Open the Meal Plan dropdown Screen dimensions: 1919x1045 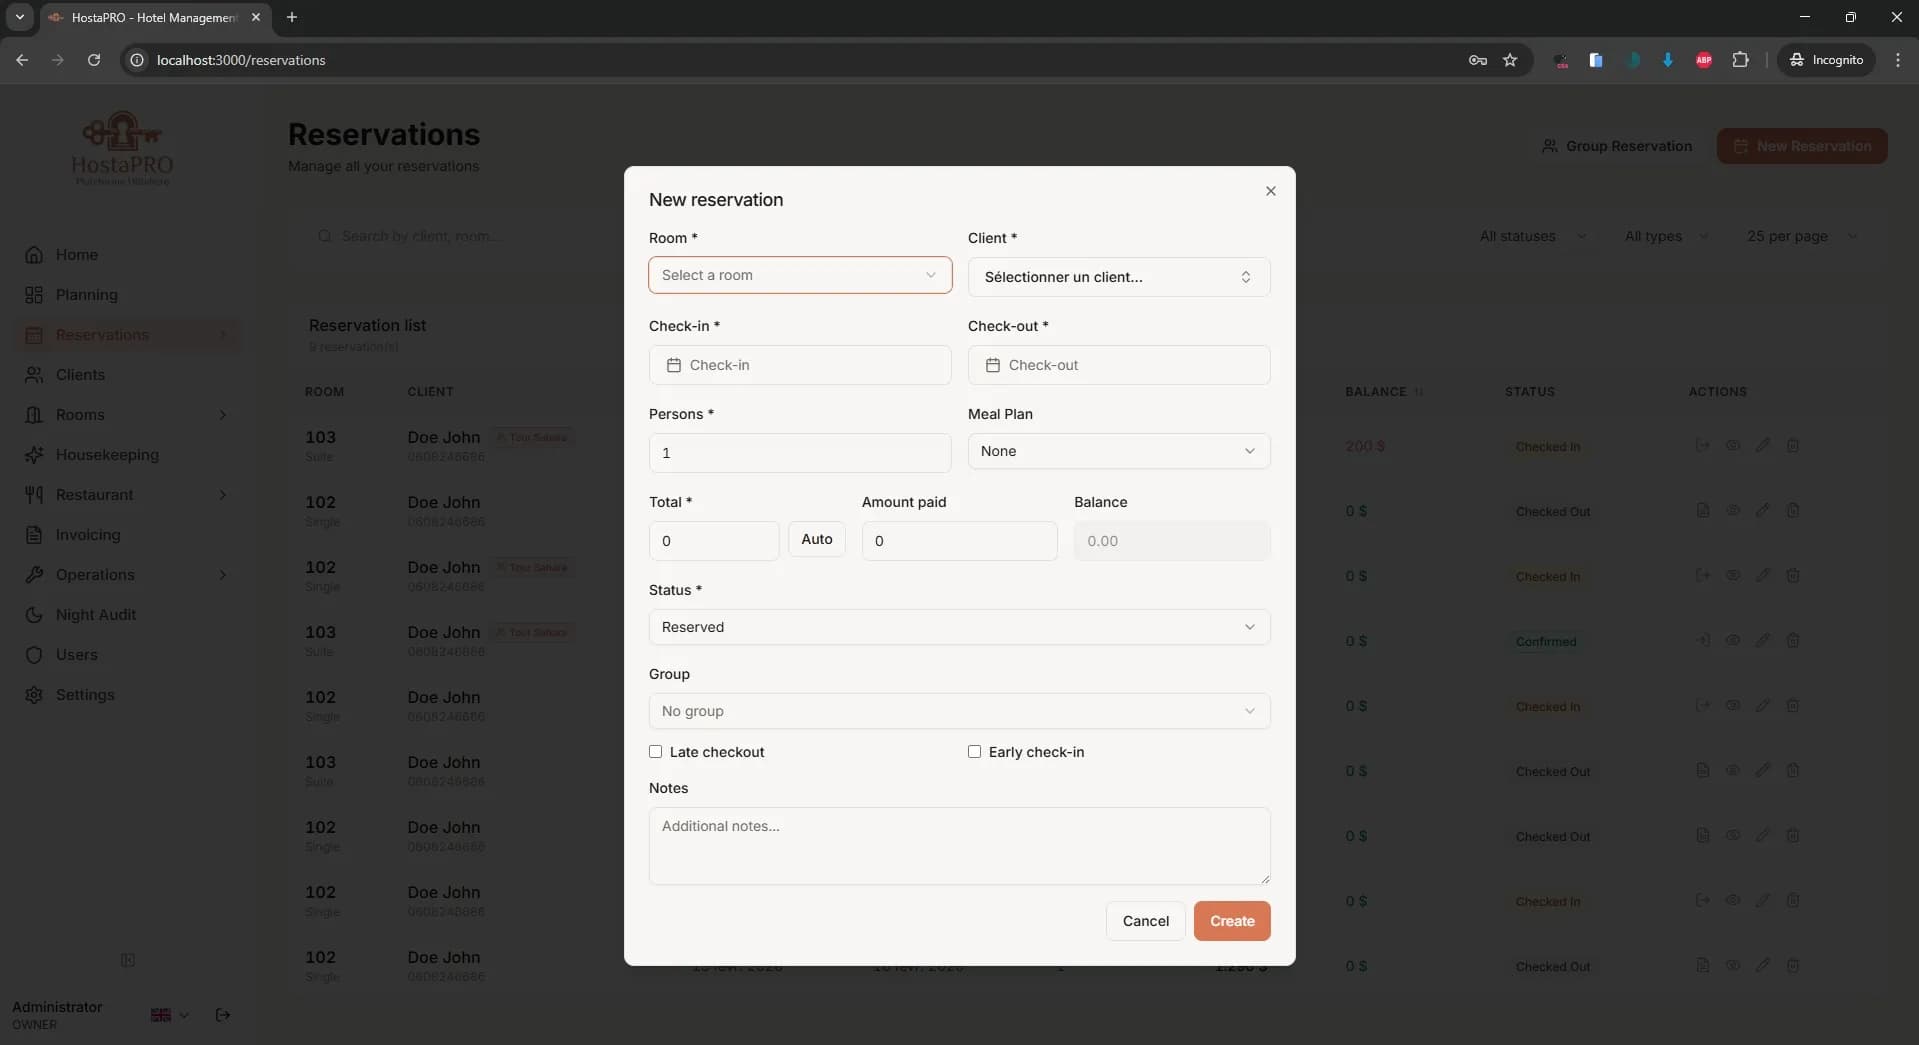coord(1117,451)
